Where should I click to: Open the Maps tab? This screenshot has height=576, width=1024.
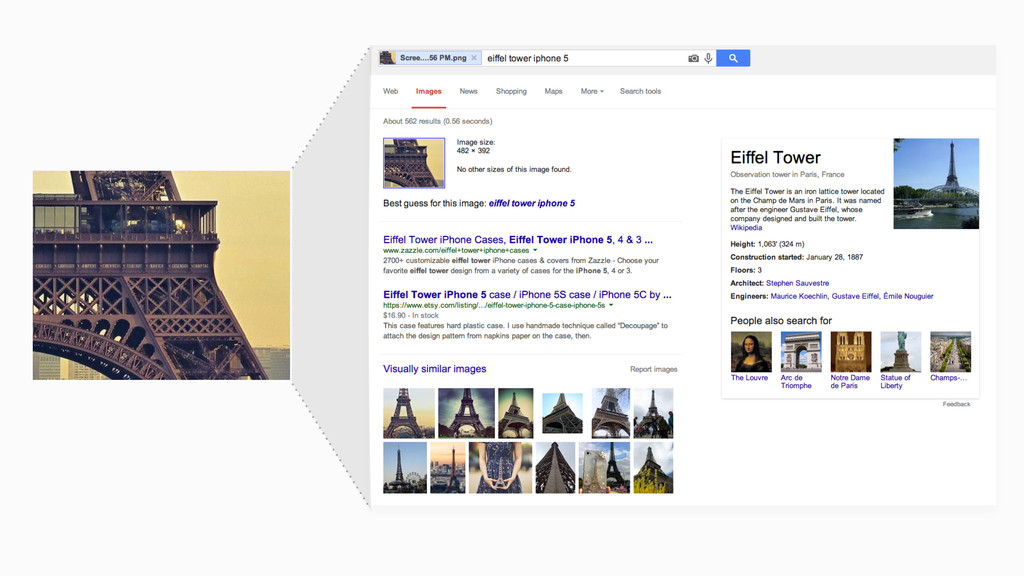coord(553,91)
